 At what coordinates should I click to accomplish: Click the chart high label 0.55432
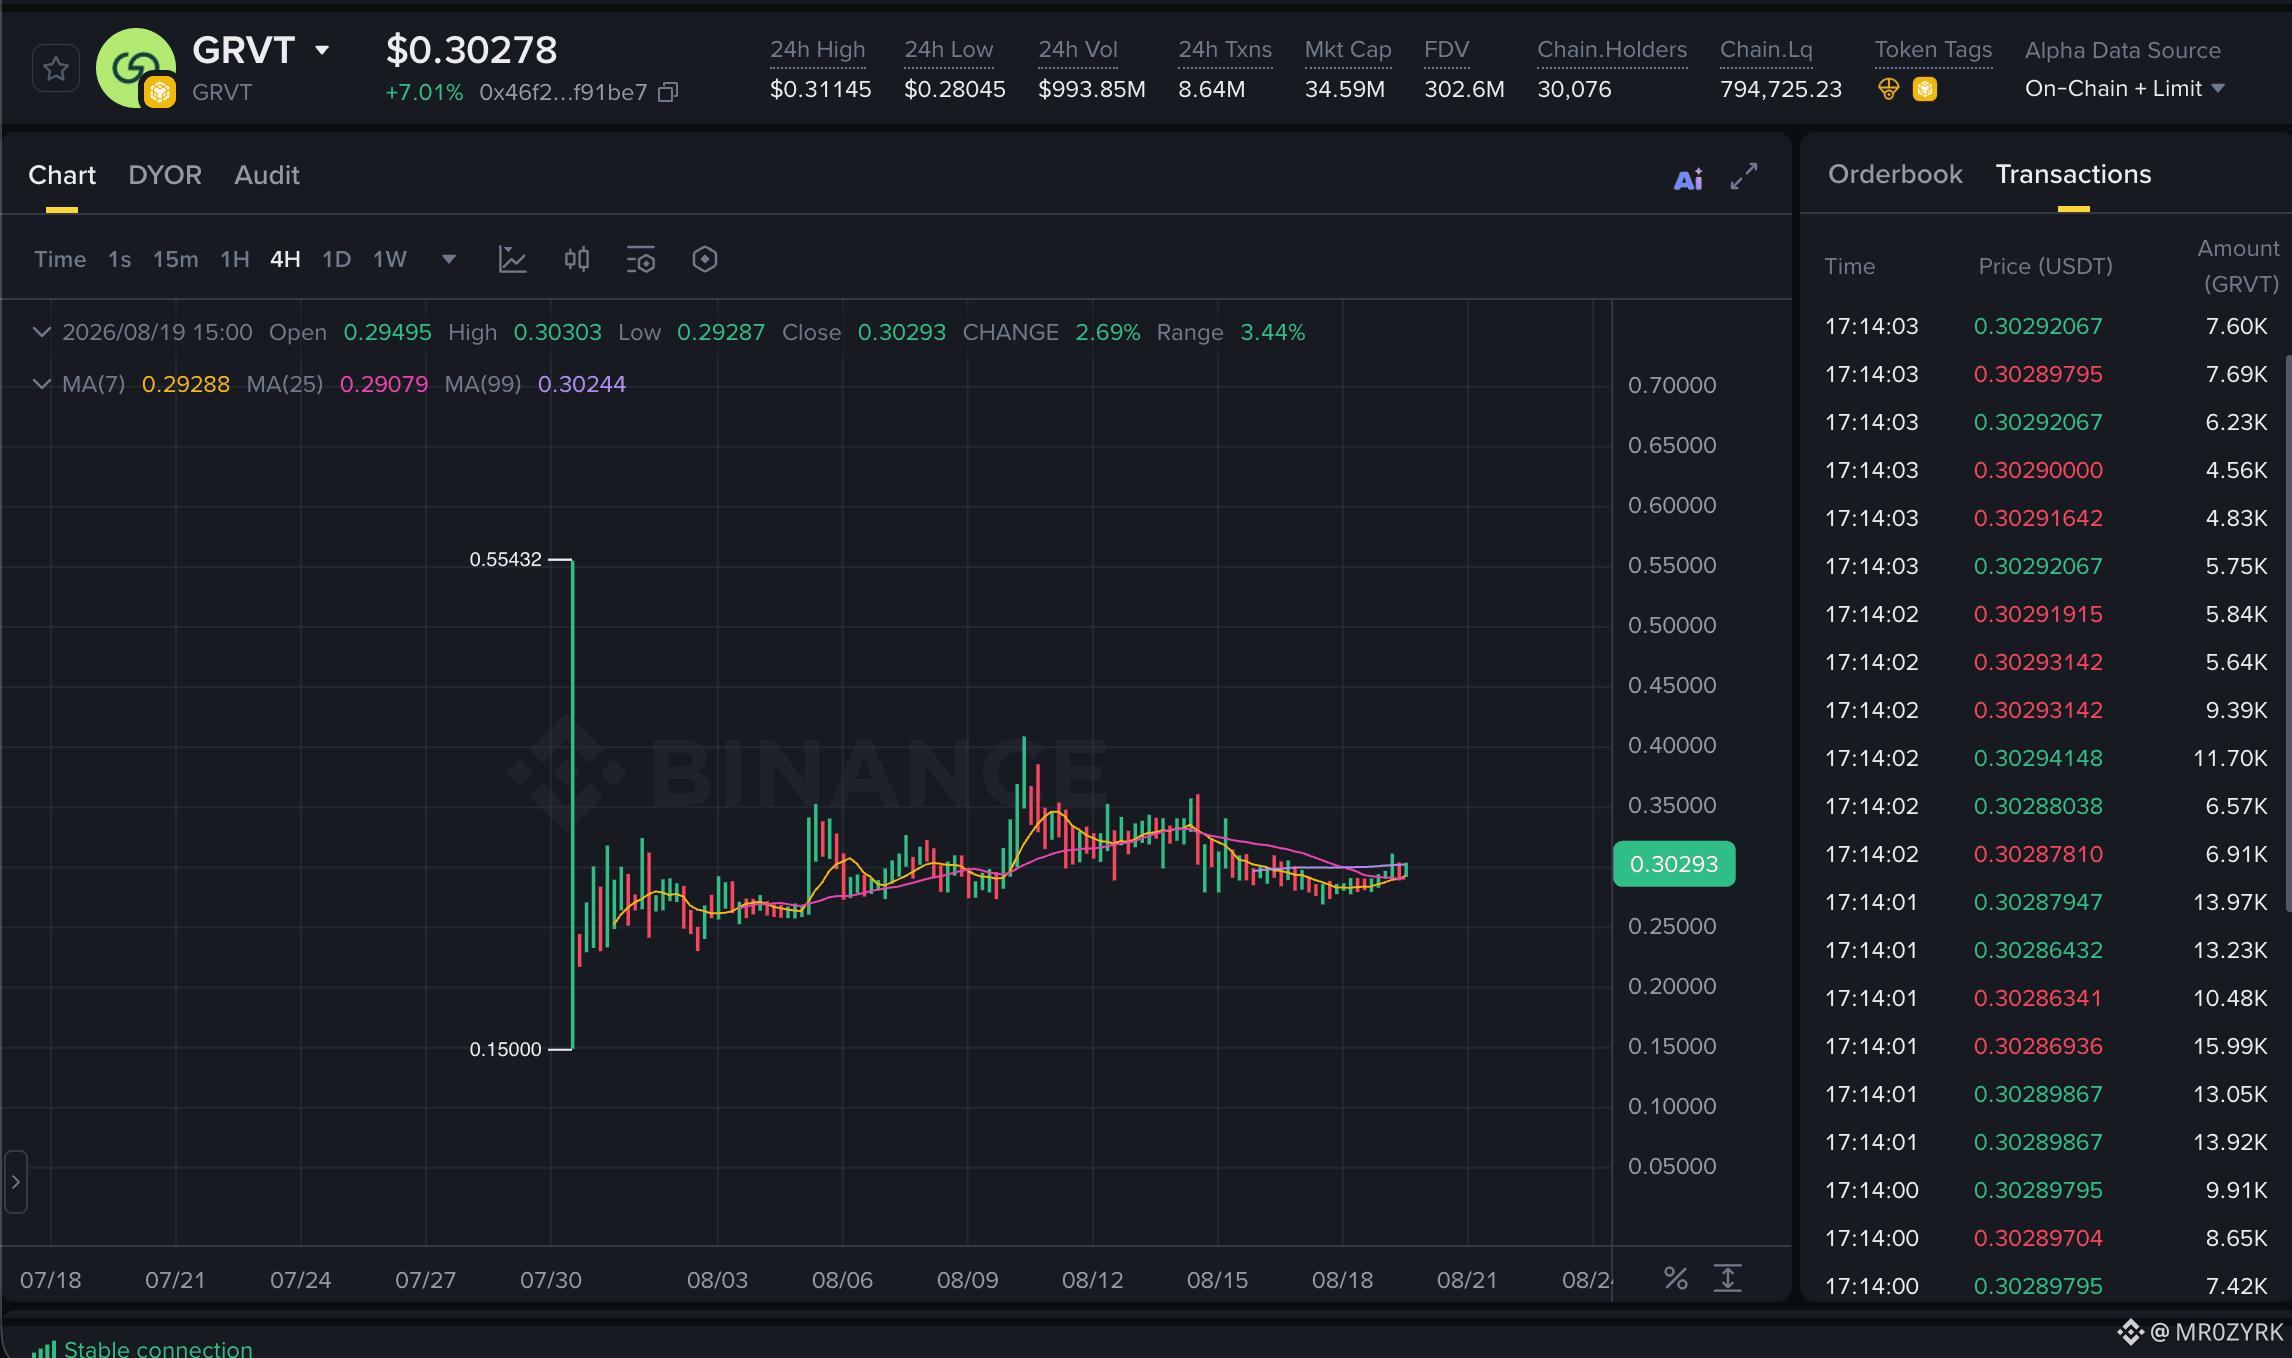click(x=505, y=559)
